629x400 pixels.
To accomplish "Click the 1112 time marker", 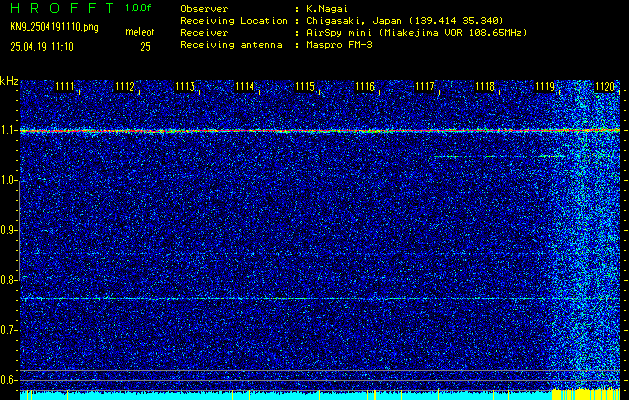I will 124,86.
